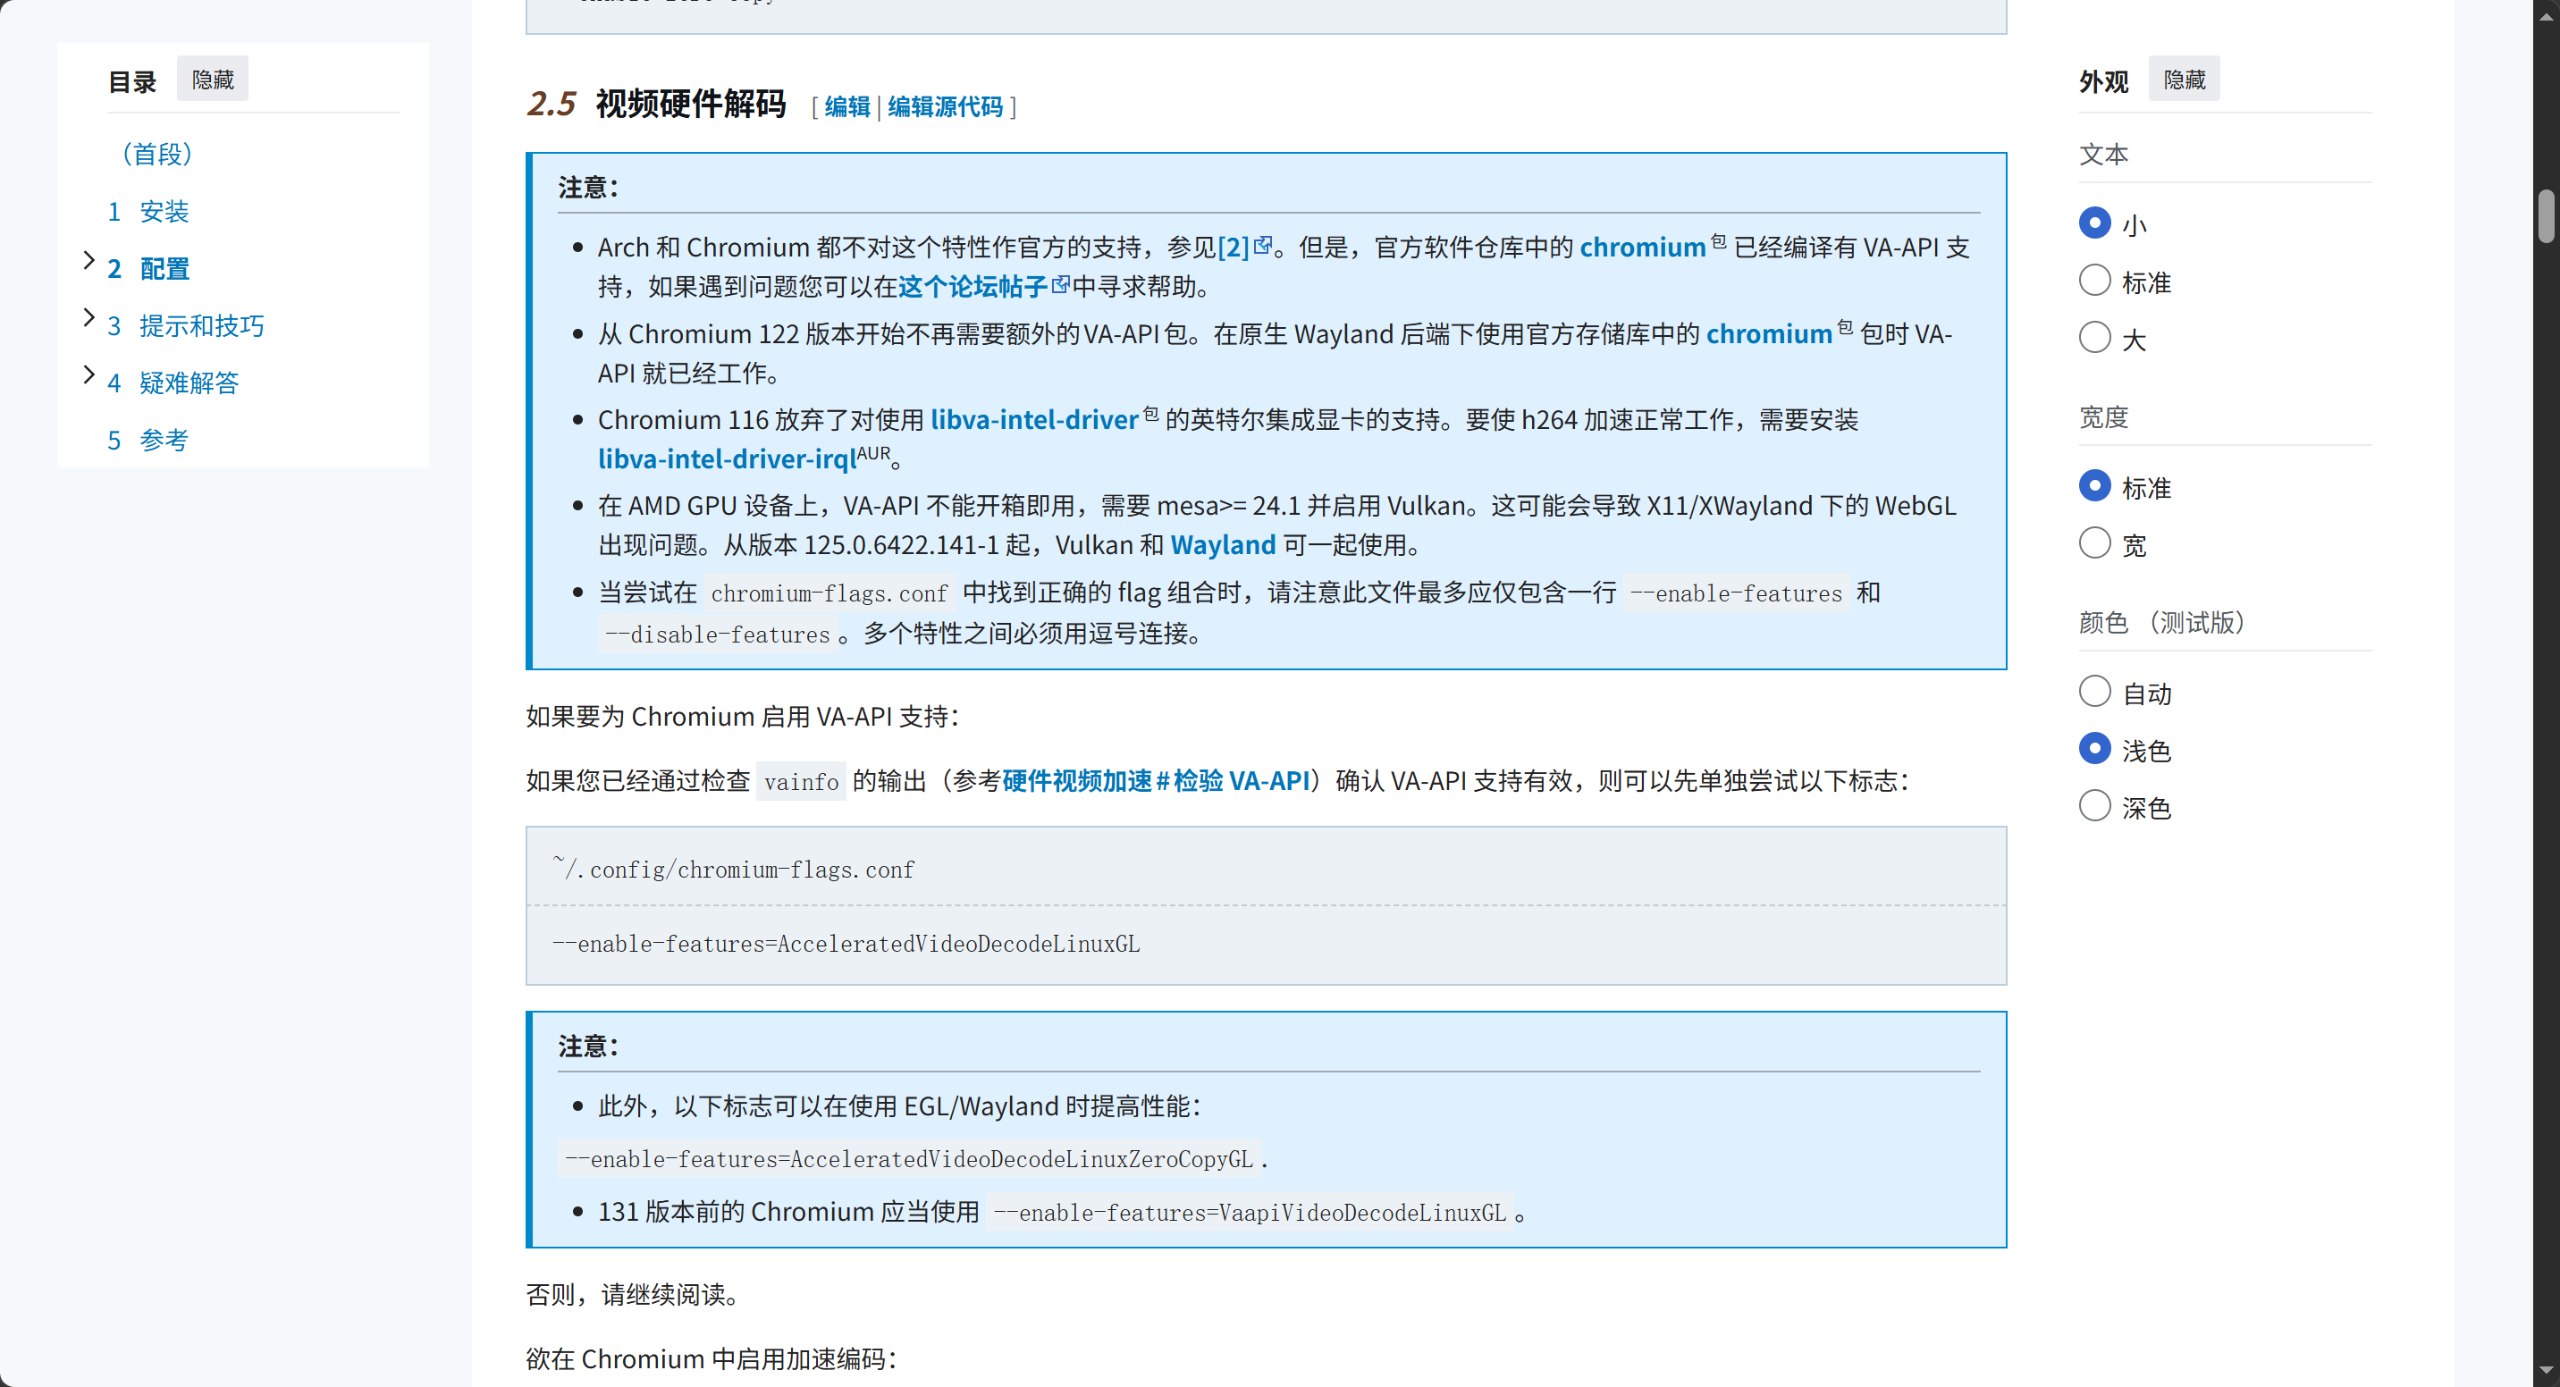Expand section 4 疑难解答 in contents
2560x1387 pixels.
point(88,375)
